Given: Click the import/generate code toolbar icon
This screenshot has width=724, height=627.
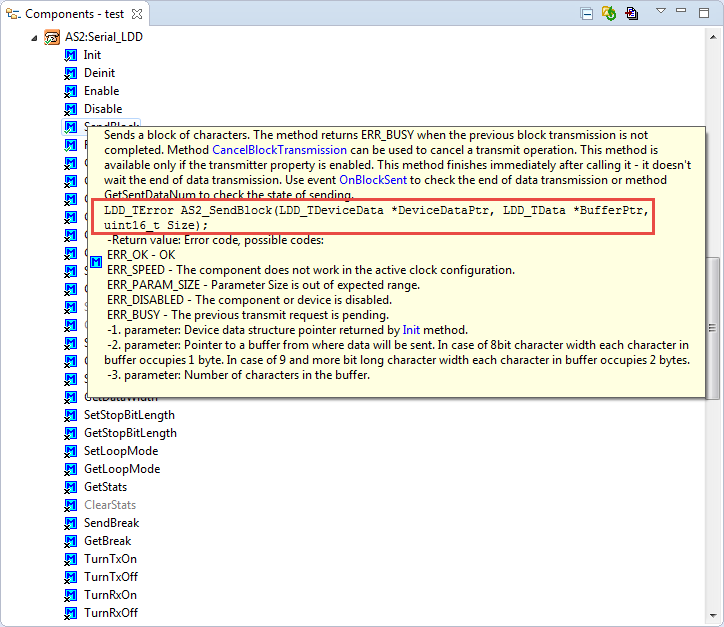Looking at the screenshot, I should point(631,14).
